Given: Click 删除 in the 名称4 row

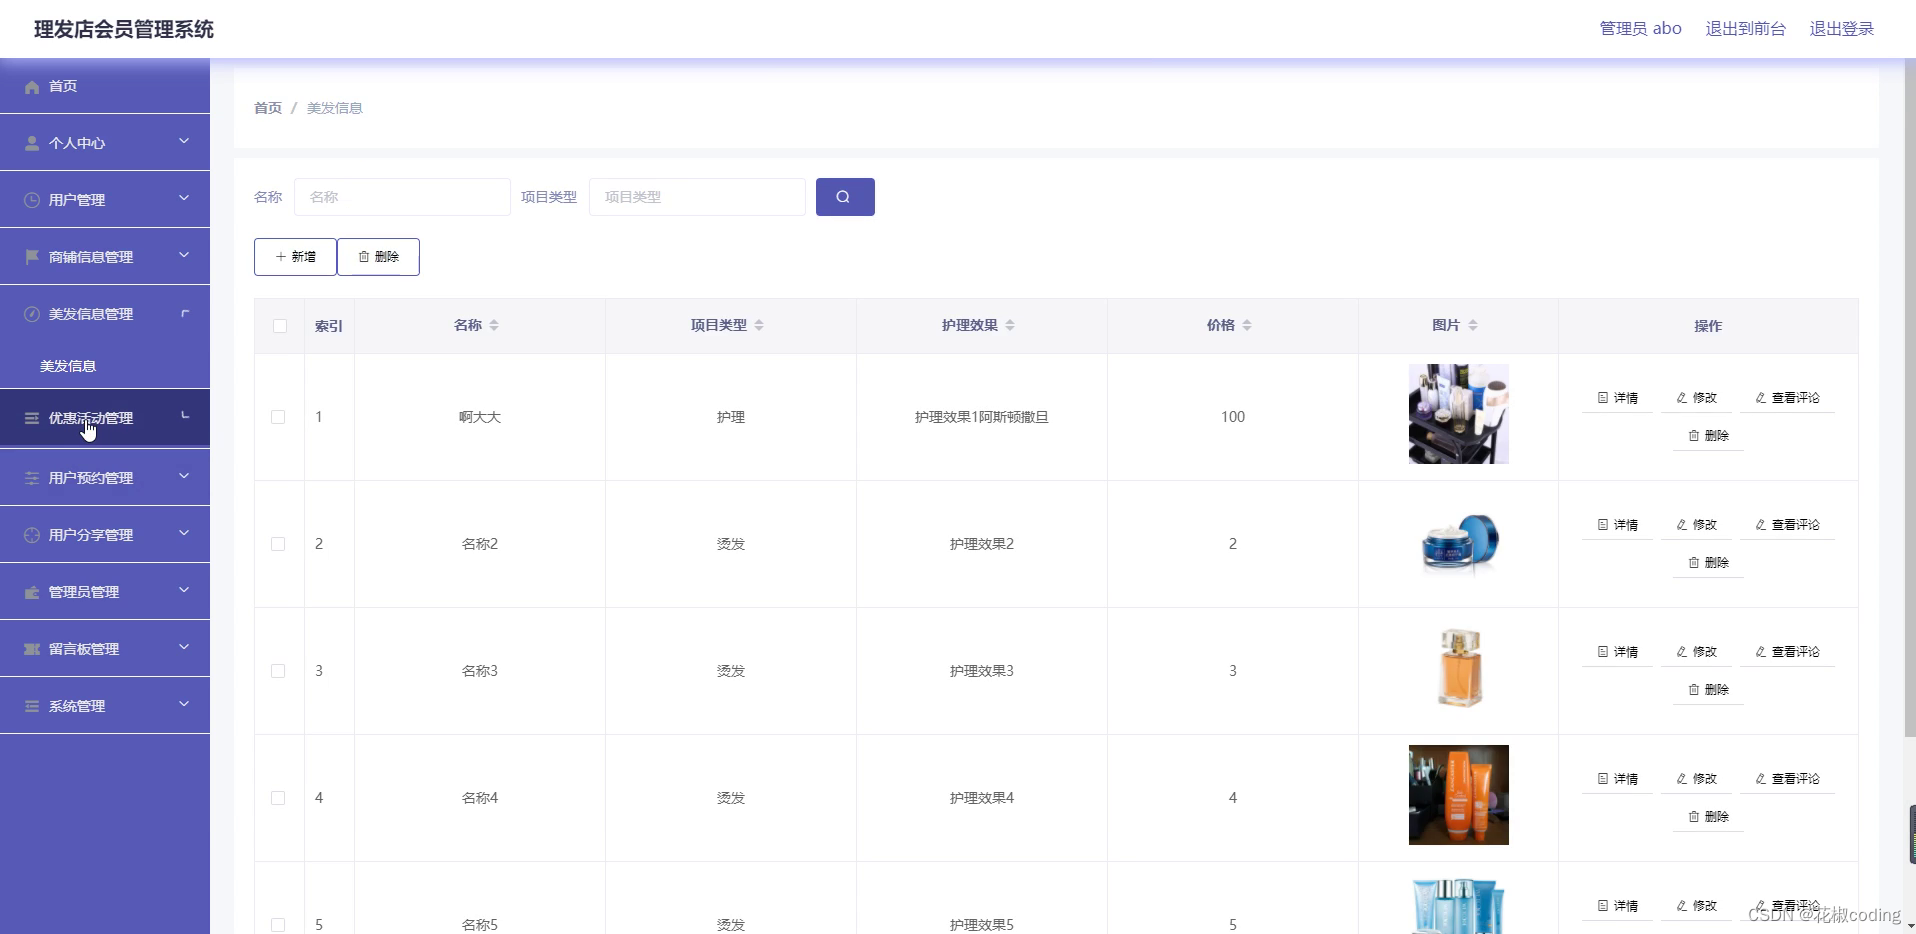Looking at the screenshot, I should 1709,817.
